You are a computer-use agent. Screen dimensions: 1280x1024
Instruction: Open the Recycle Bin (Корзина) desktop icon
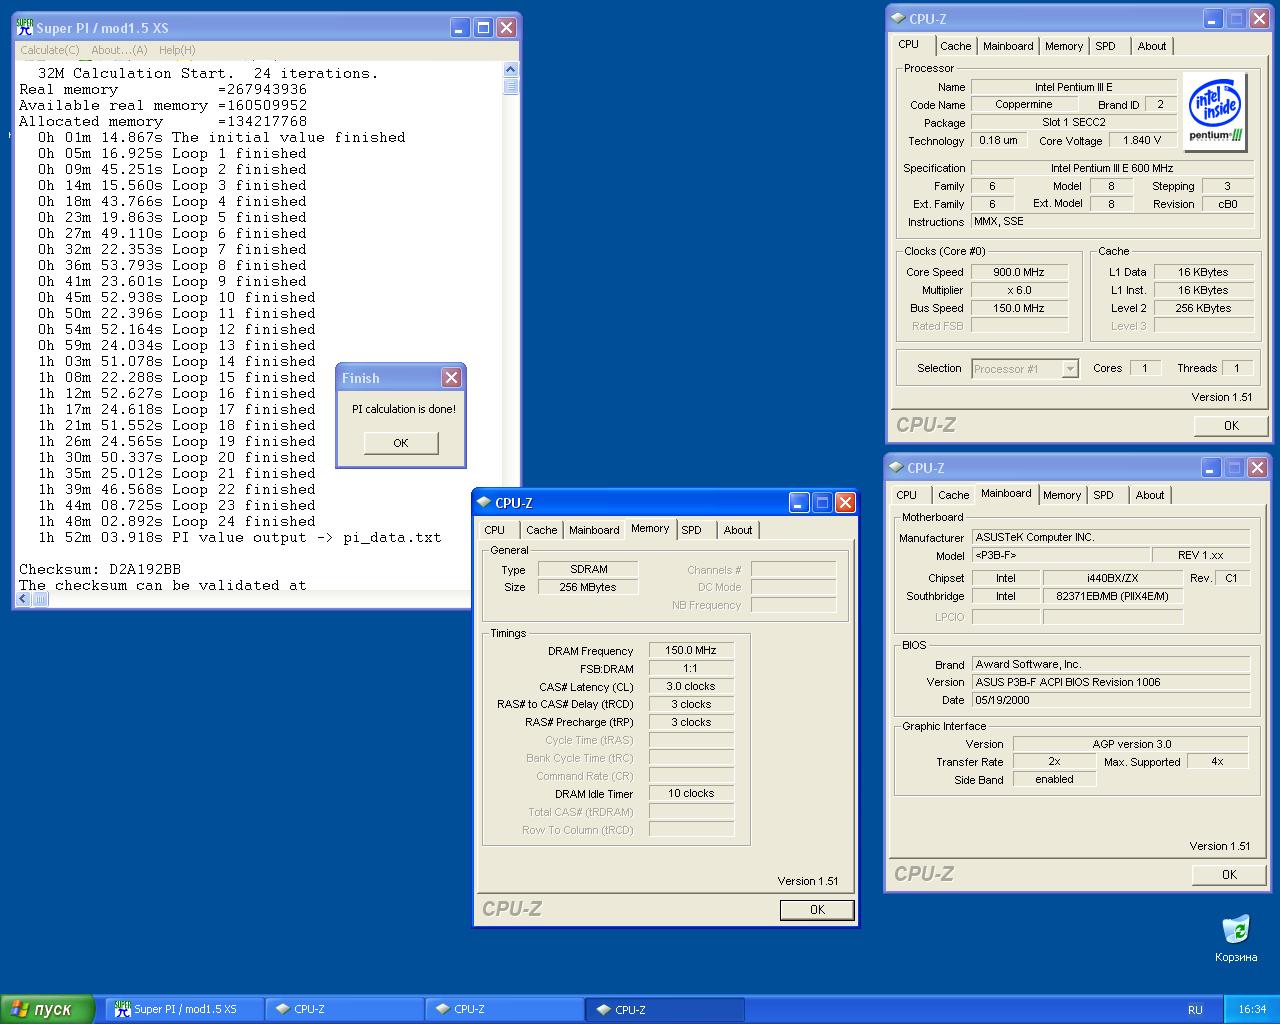tap(1236, 938)
